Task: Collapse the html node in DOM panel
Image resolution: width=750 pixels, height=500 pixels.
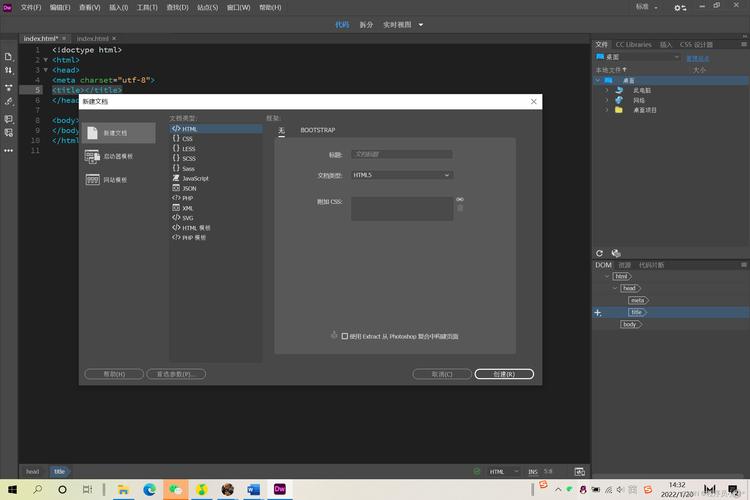Action: [x=607, y=277]
